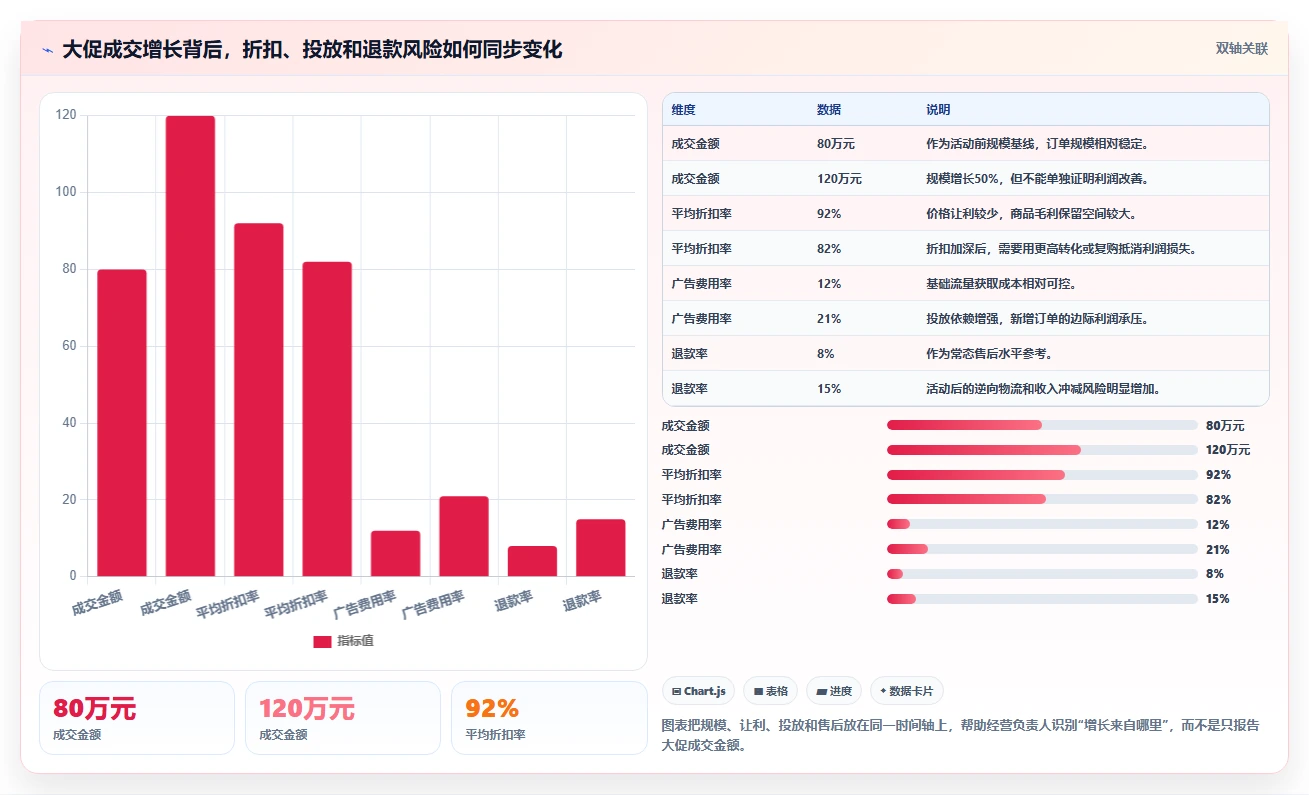Viewport: 1309px width, 795px height.
Task: Click the 退款率 chart bar at 8
Action: tap(532, 561)
